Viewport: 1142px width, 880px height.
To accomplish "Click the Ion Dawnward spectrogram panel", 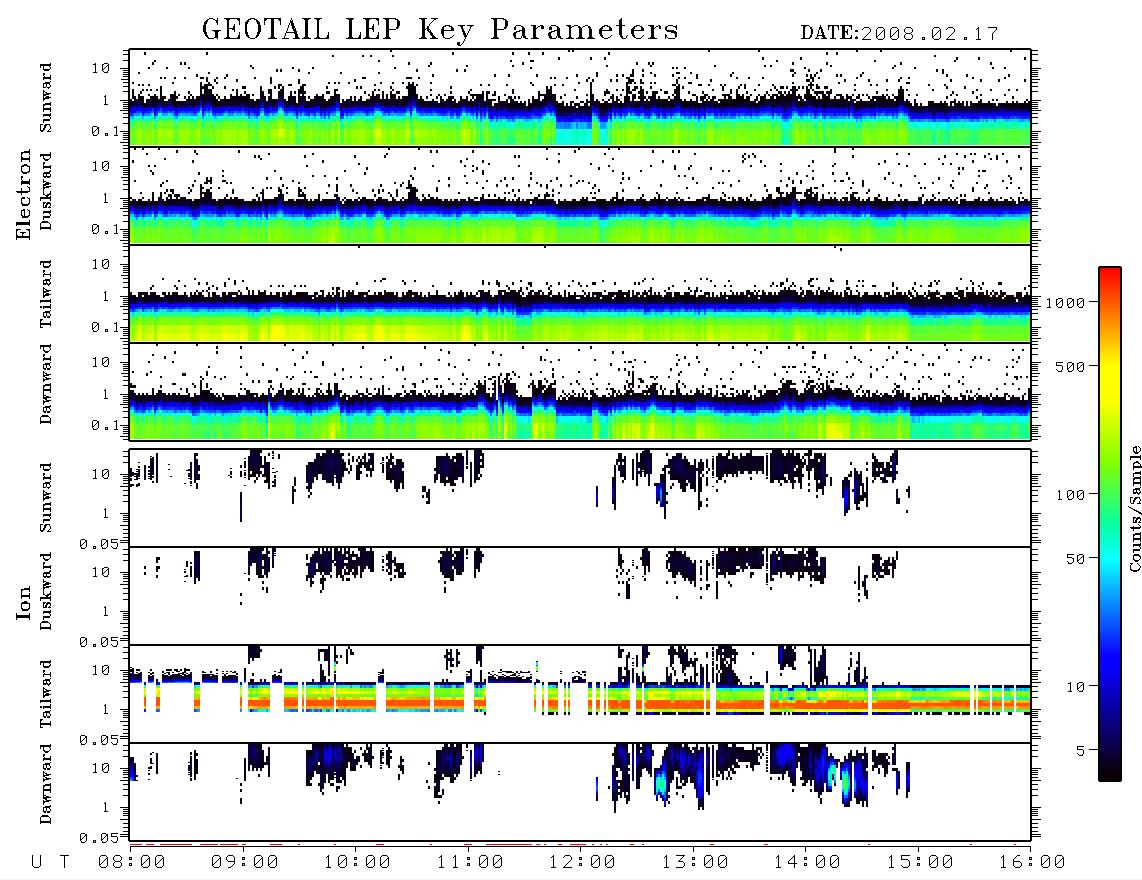I will click(x=580, y=792).
